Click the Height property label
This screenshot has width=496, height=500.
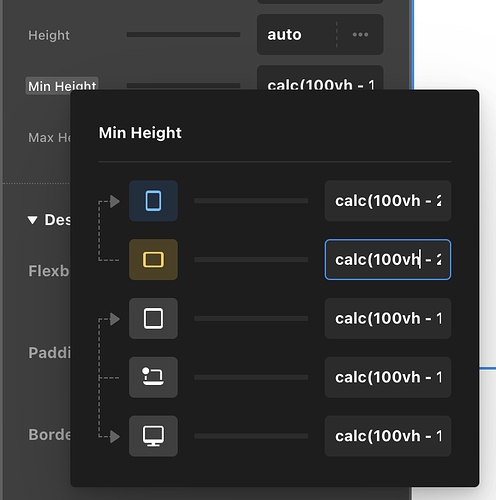[49, 35]
